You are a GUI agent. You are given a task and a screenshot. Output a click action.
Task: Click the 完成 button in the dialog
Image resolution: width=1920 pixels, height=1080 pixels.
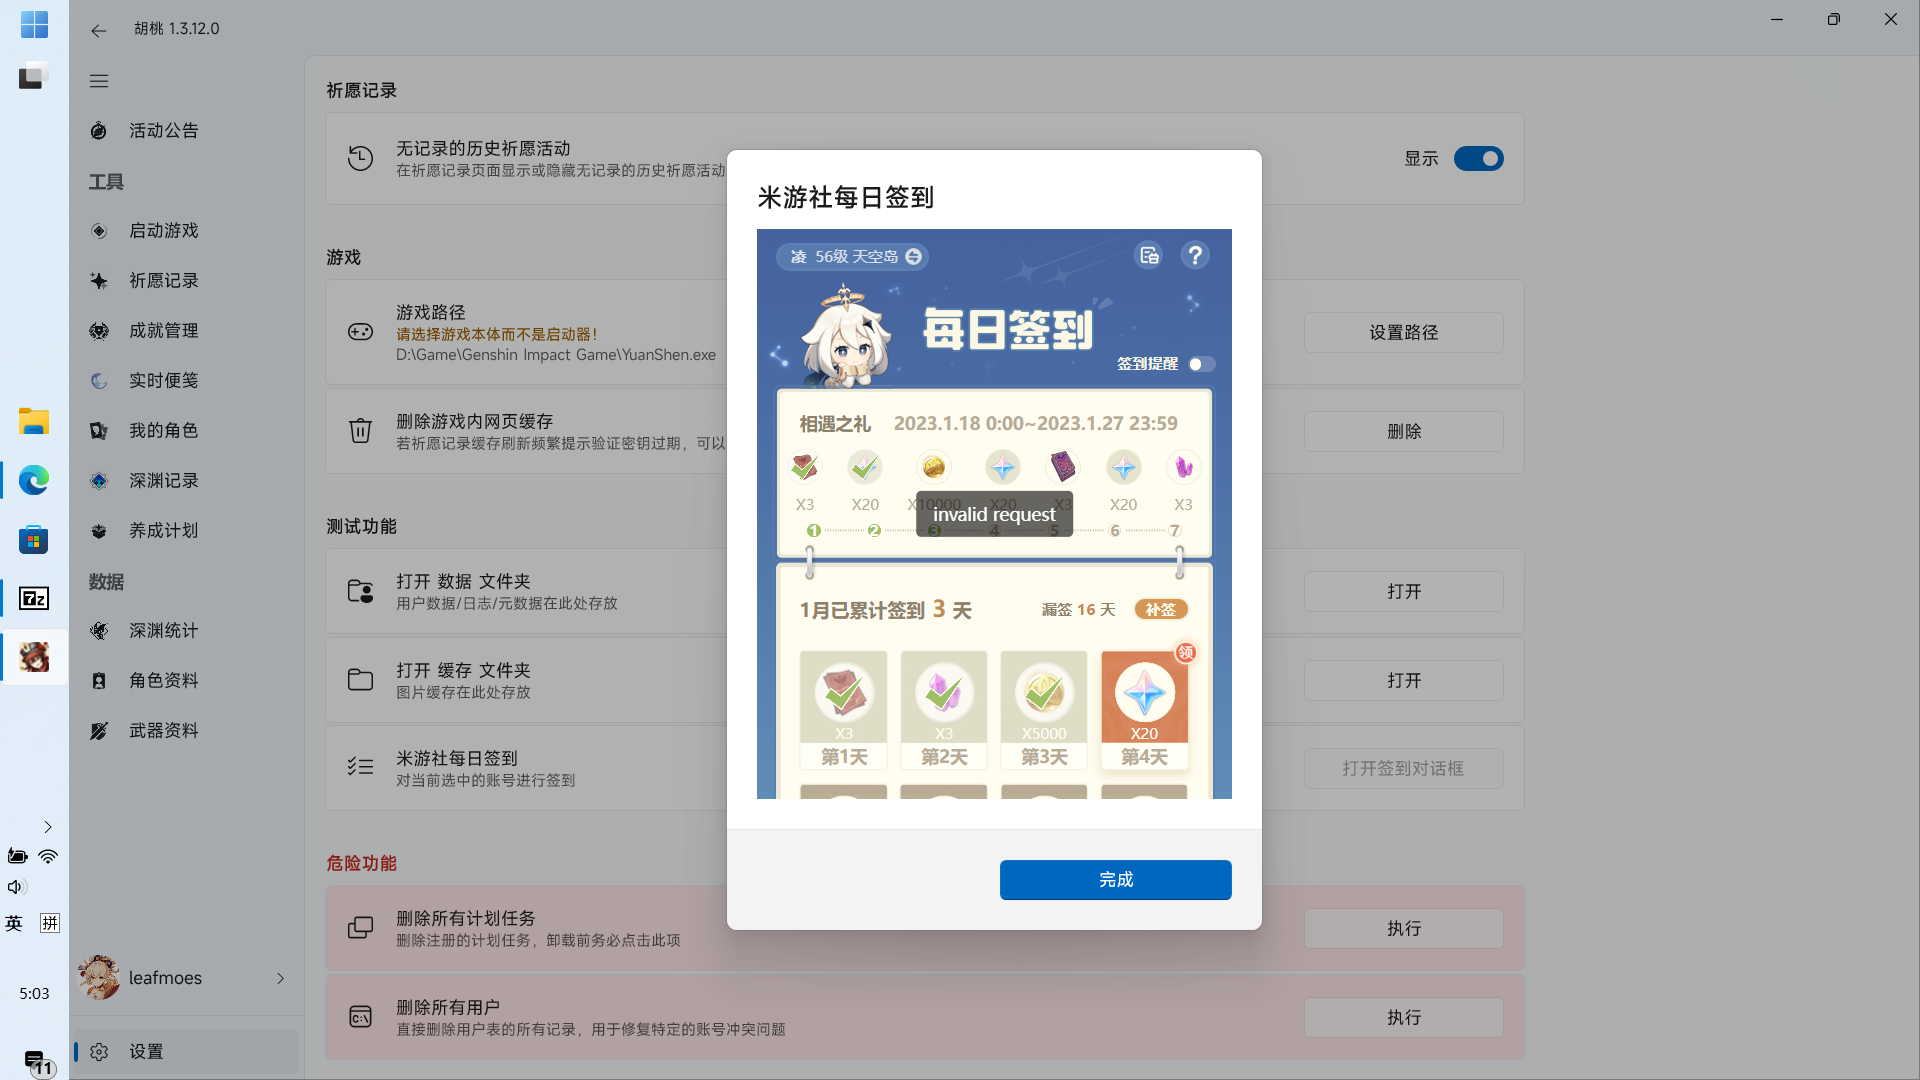click(1114, 880)
